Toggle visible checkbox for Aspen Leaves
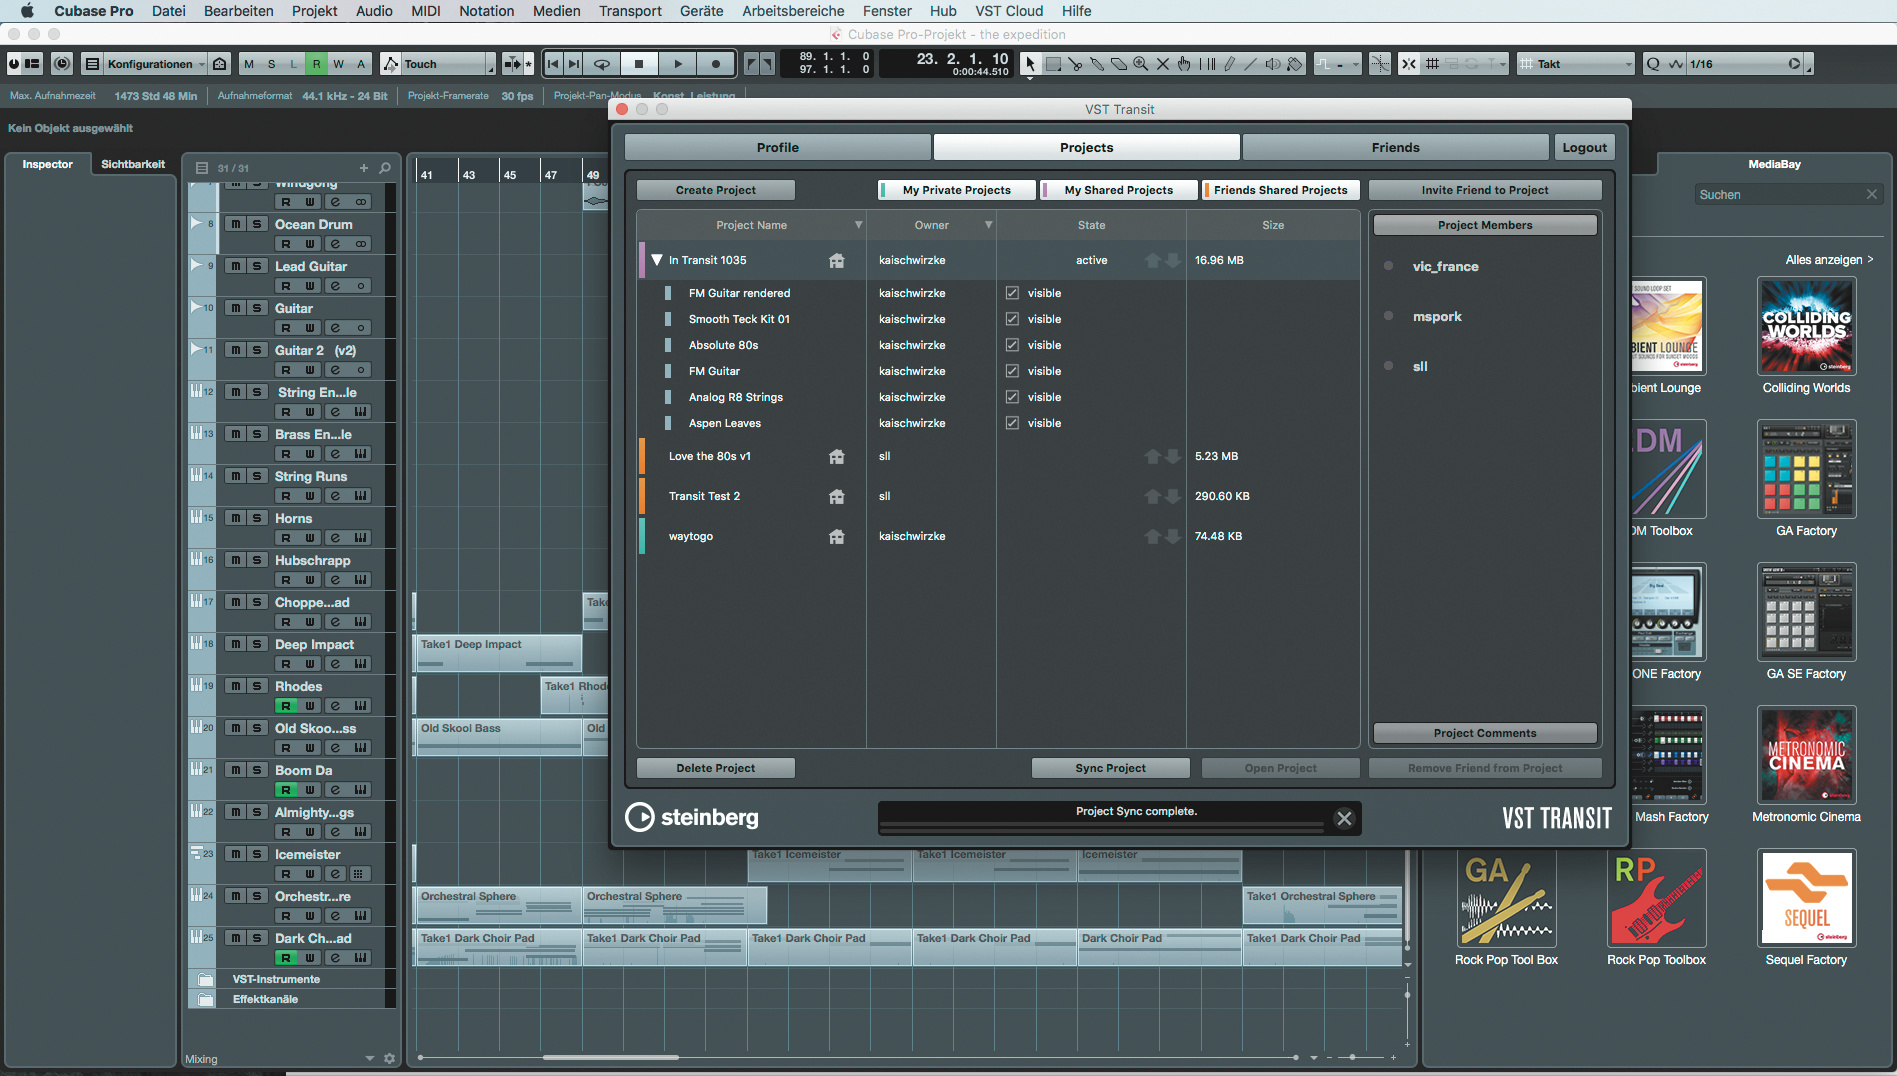Viewport: 1897px width, 1076px height. 1012,423
